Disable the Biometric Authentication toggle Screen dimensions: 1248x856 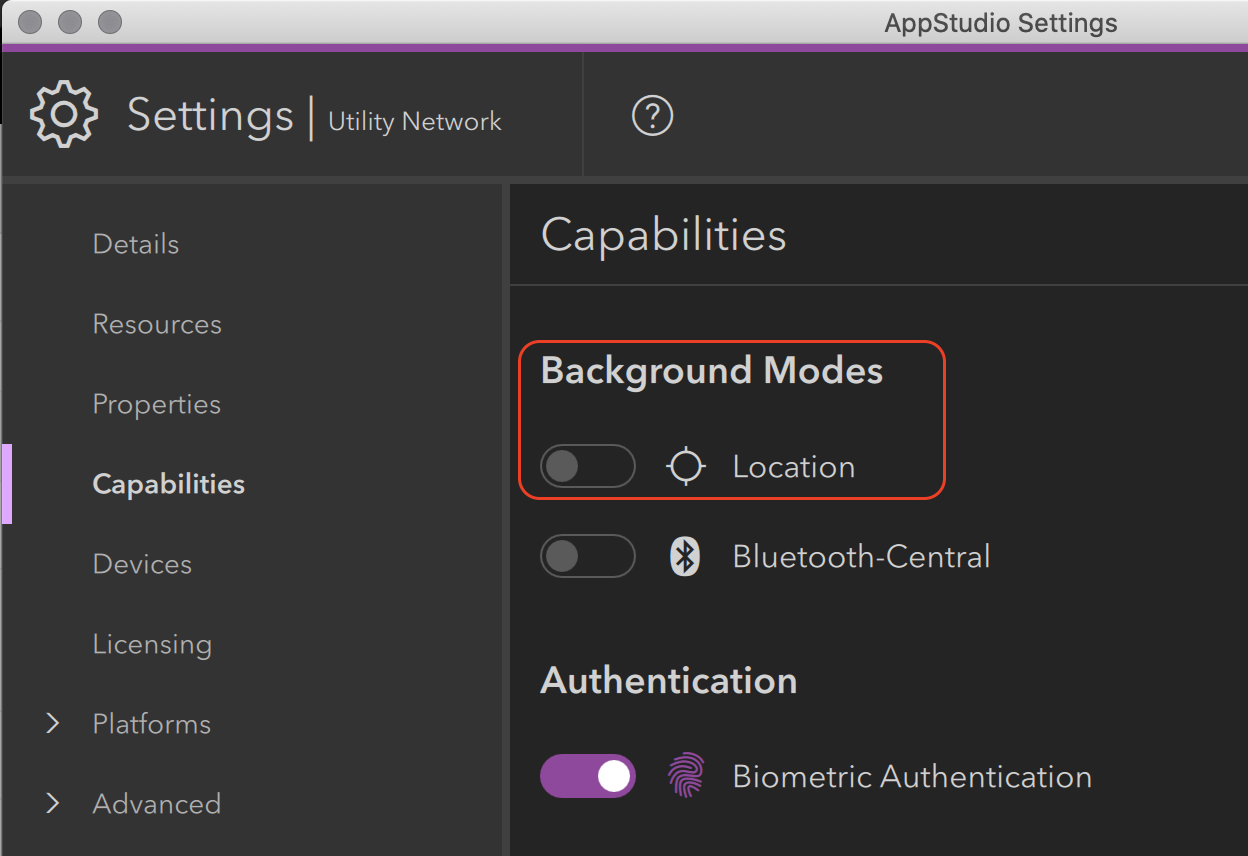pos(587,777)
